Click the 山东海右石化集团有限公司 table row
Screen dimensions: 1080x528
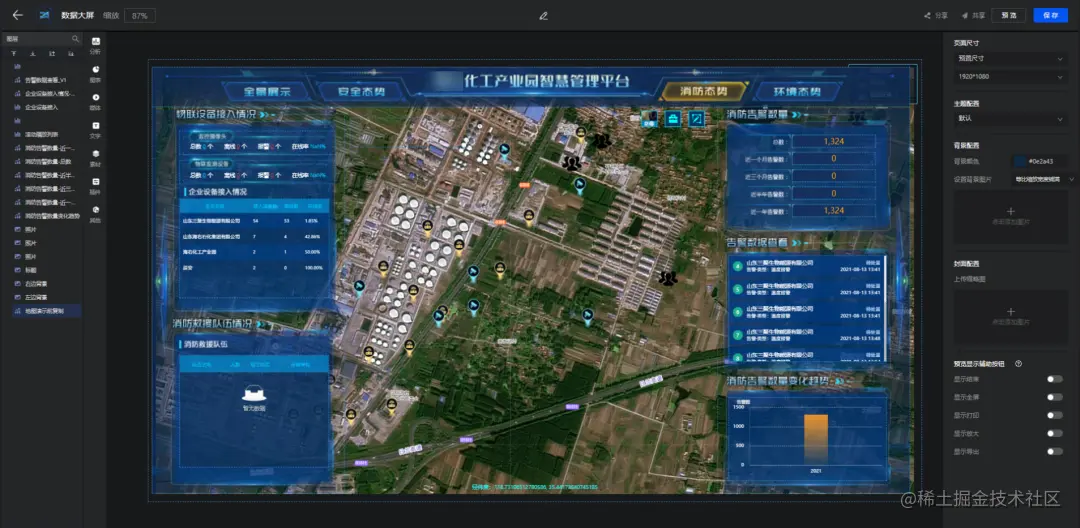point(253,236)
